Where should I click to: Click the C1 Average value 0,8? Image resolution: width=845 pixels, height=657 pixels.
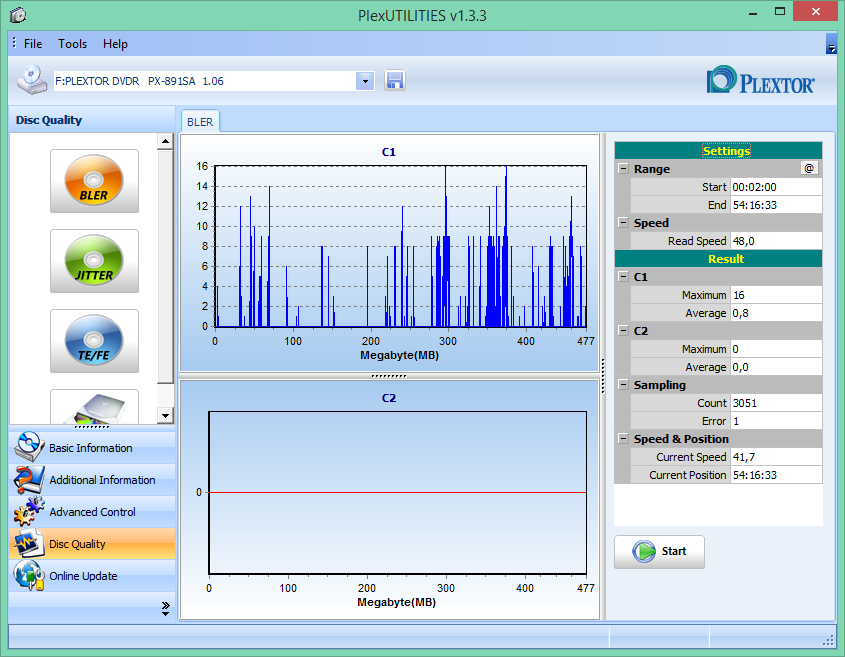point(776,313)
